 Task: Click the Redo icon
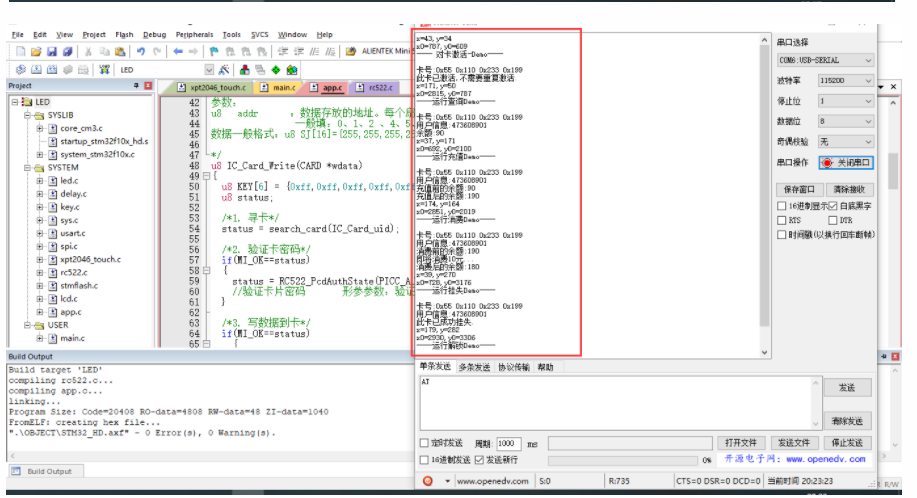(157, 51)
